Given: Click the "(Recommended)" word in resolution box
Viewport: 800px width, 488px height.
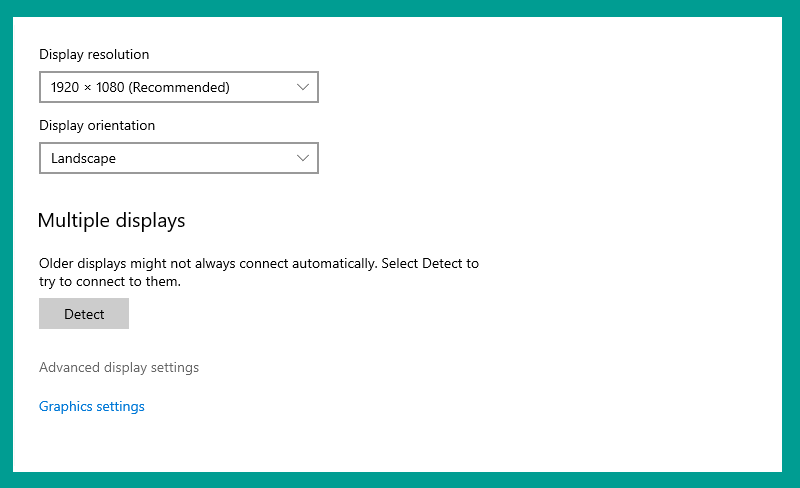Looking at the screenshot, I should coord(179,87).
